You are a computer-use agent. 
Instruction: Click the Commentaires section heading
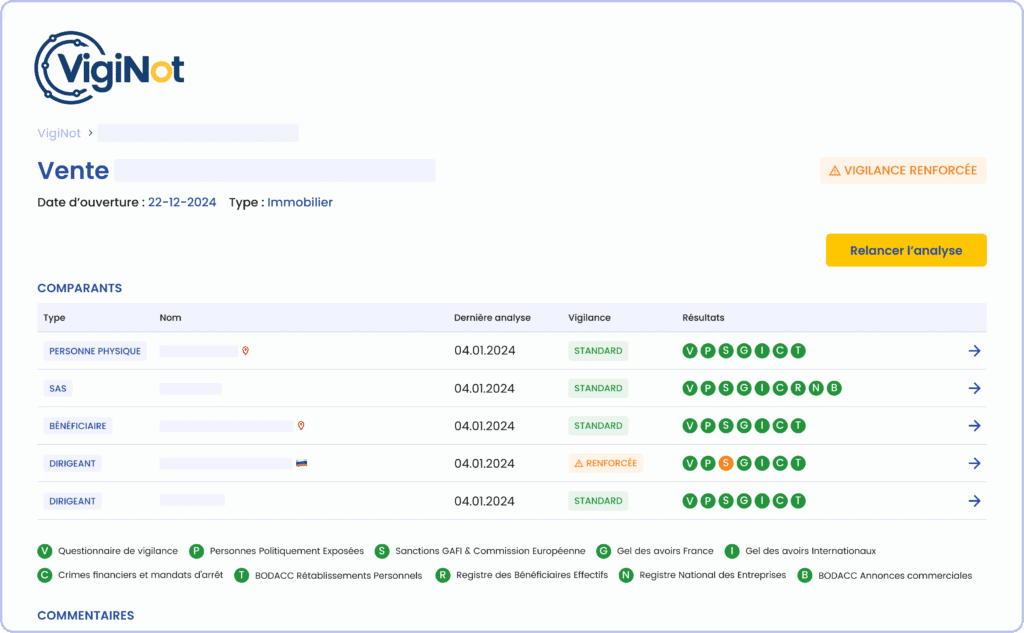click(x=85, y=615)
